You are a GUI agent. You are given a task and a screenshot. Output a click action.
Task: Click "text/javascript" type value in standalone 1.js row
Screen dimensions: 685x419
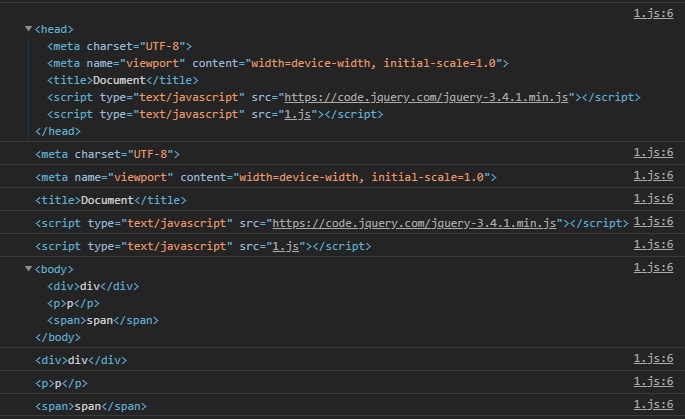coord(177,246)
